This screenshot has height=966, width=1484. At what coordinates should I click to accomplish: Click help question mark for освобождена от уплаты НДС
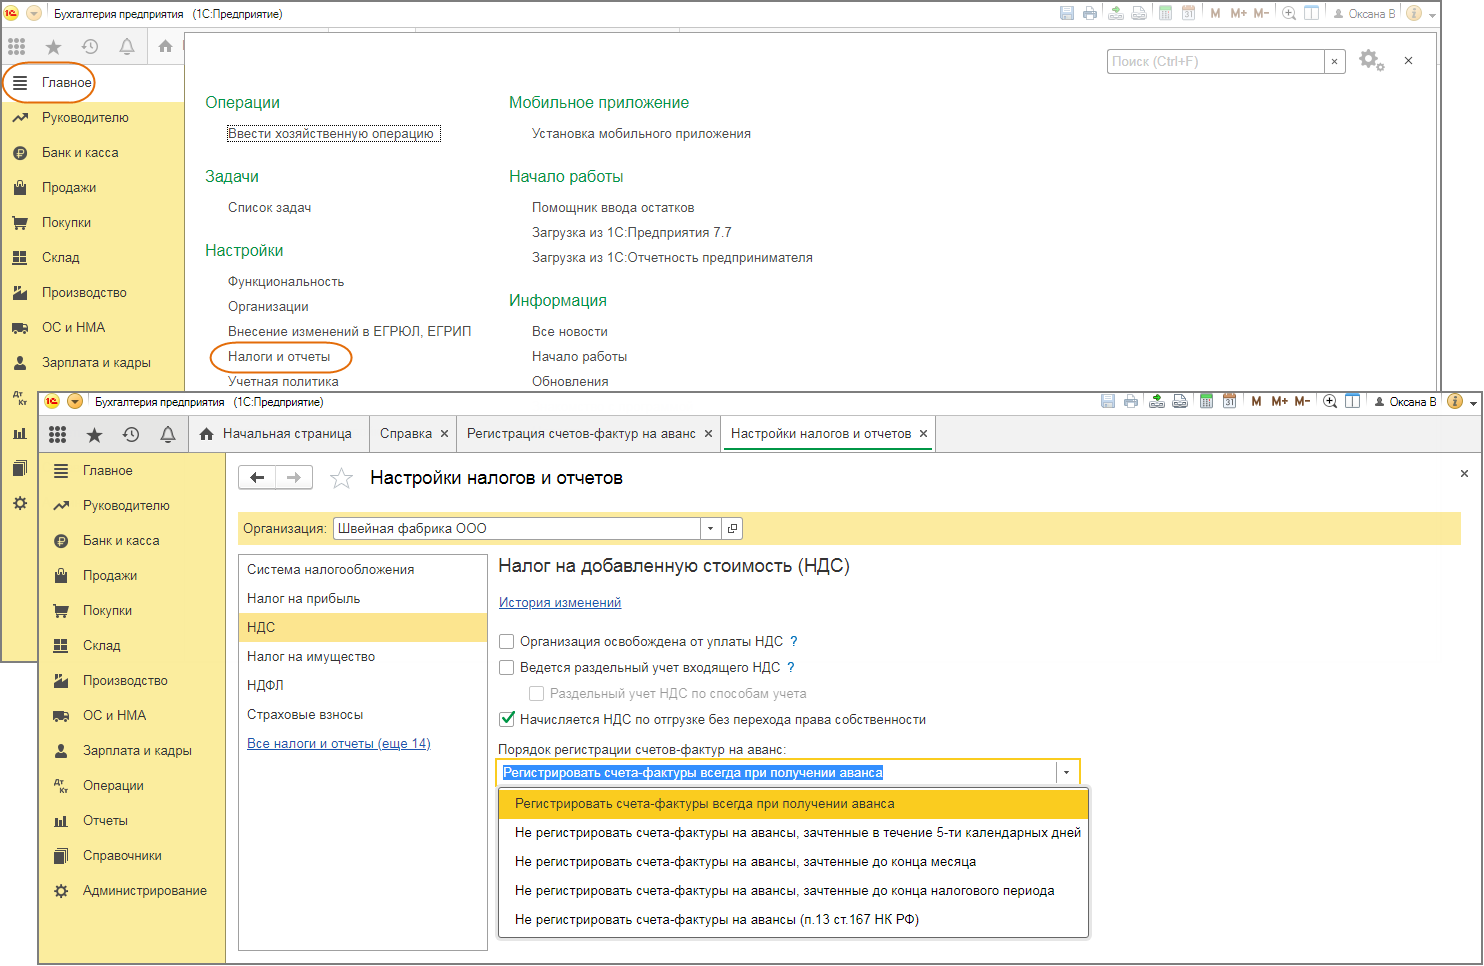(794, 642)
